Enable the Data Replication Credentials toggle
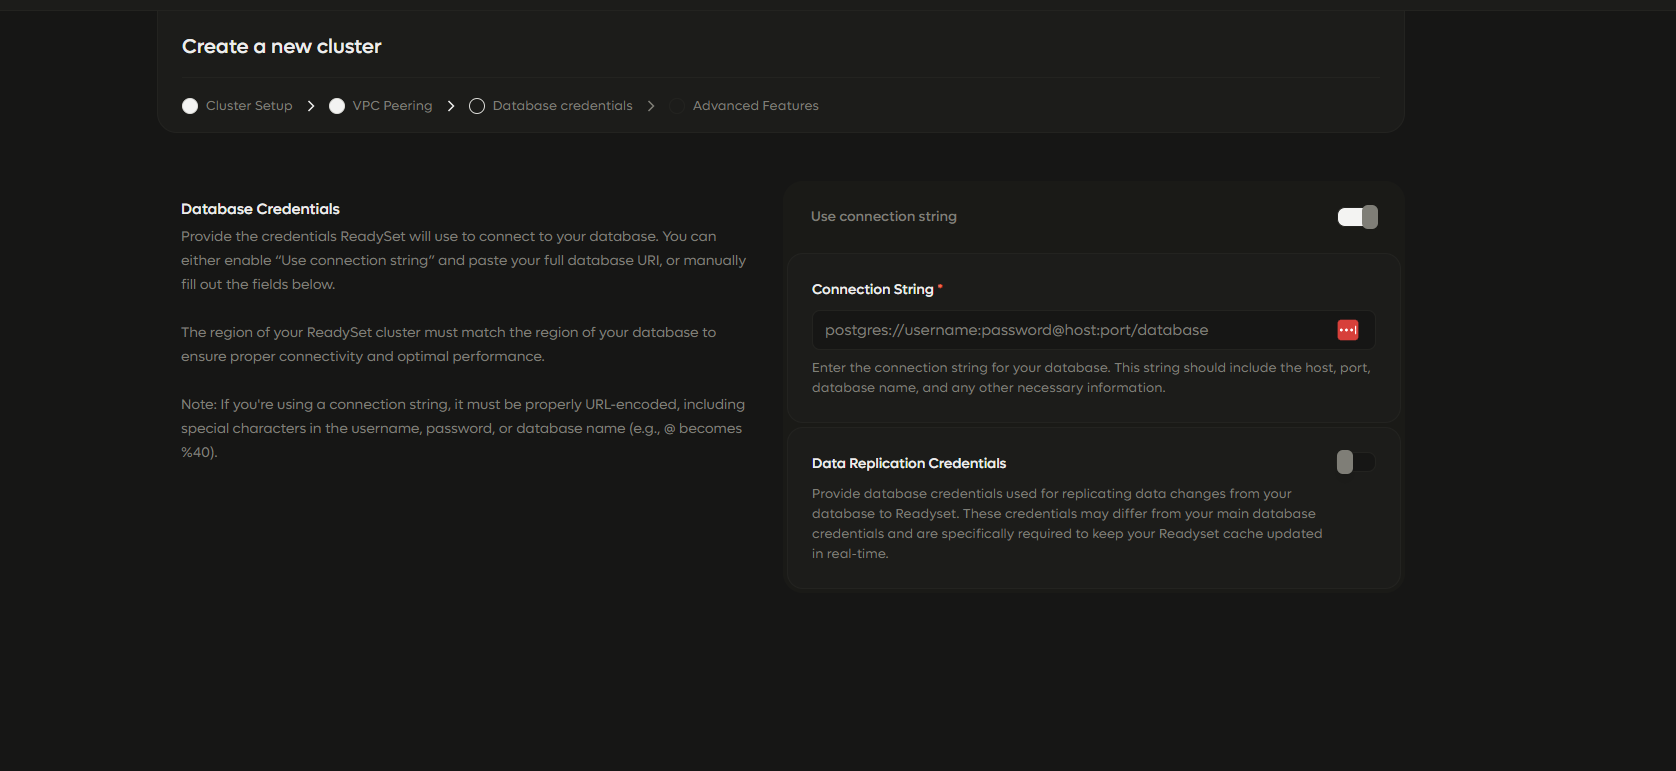This screenshot has width=1676, height=771. 1356,462
